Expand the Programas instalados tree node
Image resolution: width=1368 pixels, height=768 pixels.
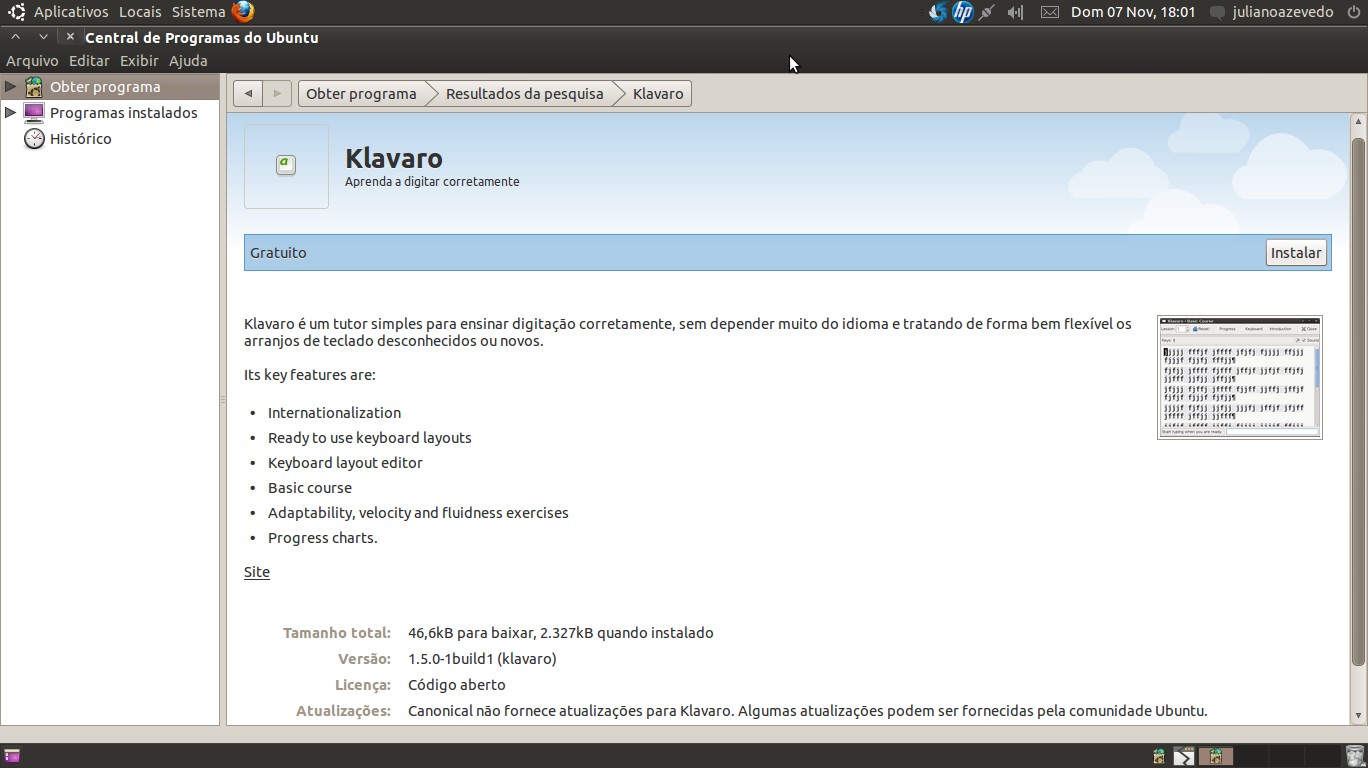tap(10, 113)
